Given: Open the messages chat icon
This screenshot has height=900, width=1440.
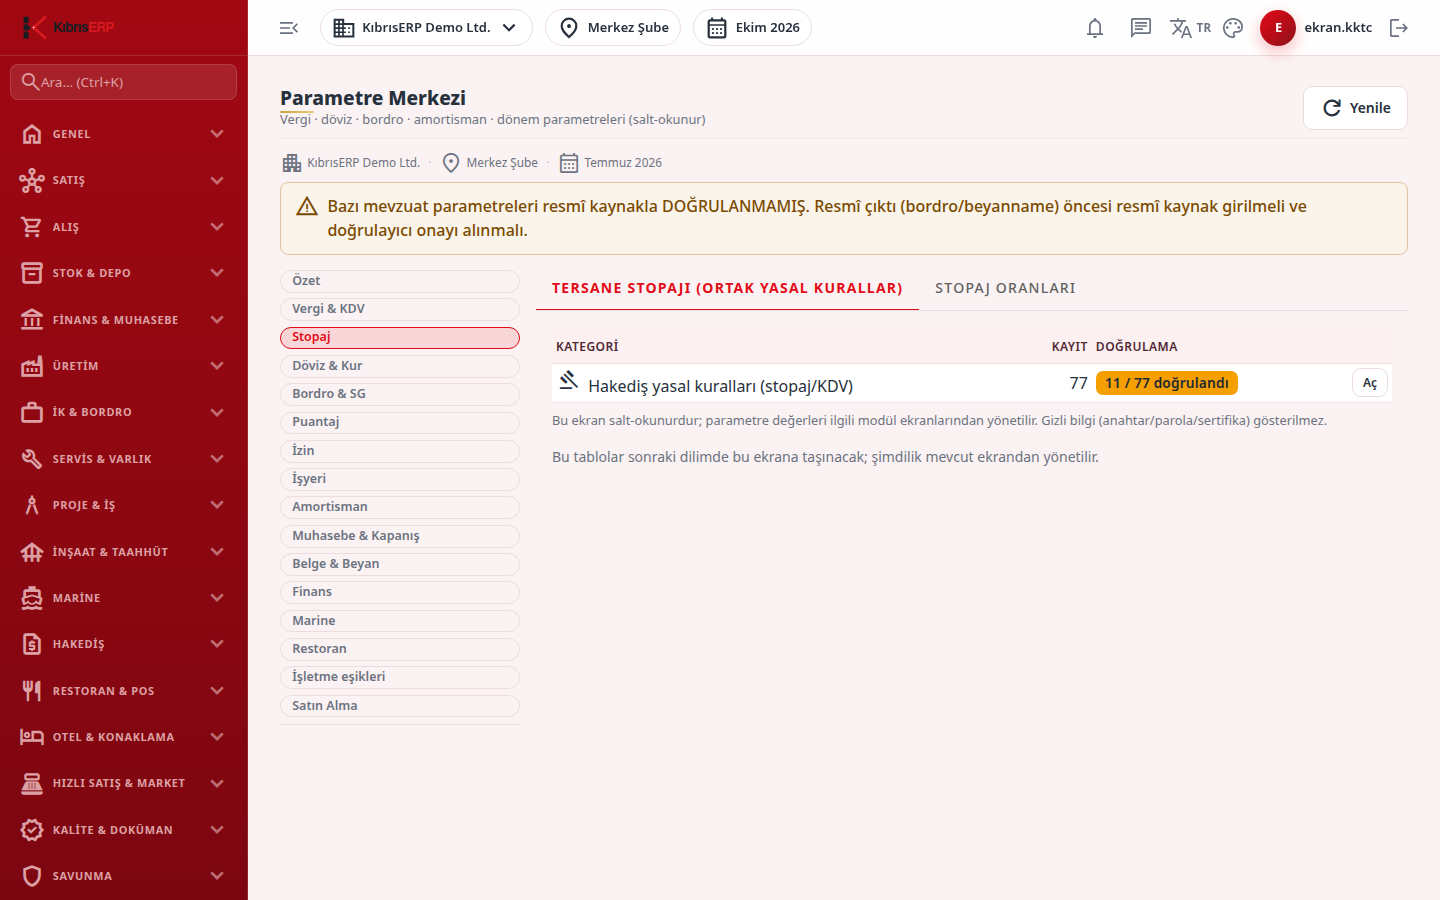Looking at the screenshot, I should pos(1141,28).
